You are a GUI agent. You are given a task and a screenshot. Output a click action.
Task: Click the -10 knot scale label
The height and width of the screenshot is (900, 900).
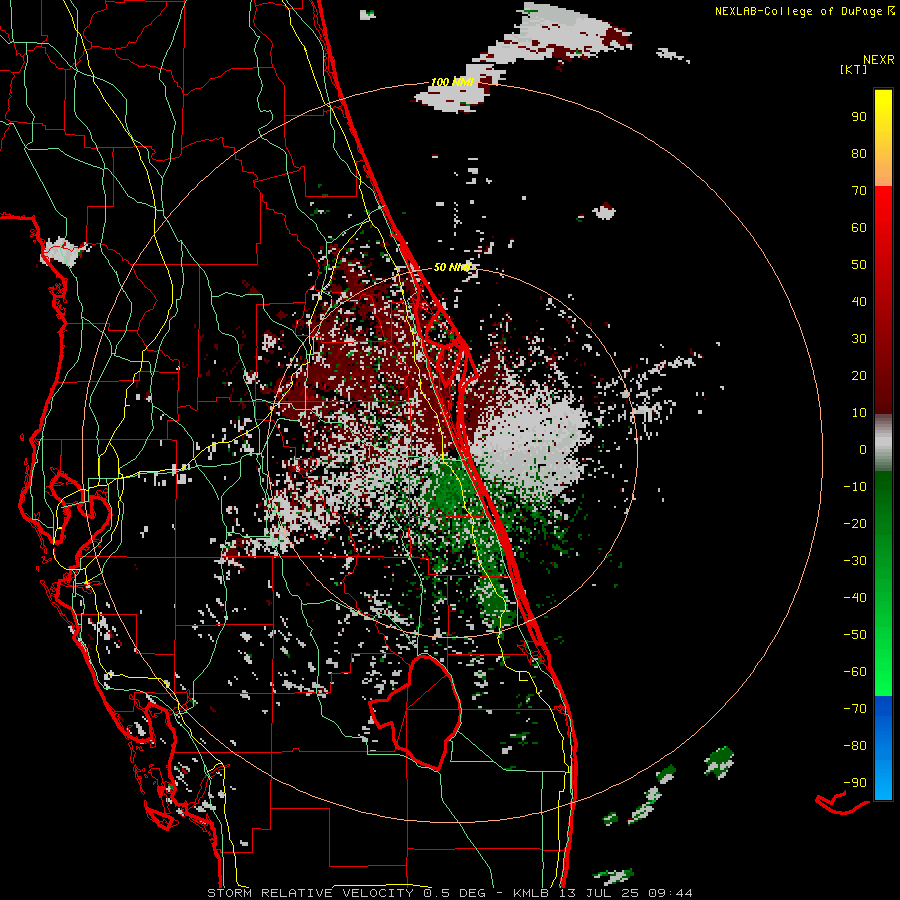(855, 487)
